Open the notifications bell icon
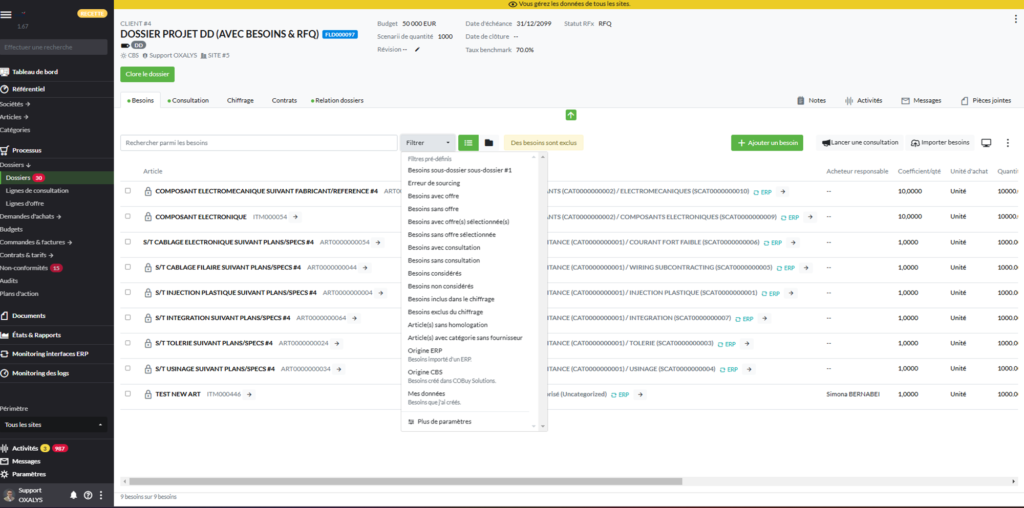Image resolution: width=1024 pixels, height=508 pixels. click(x=74, y=495)
